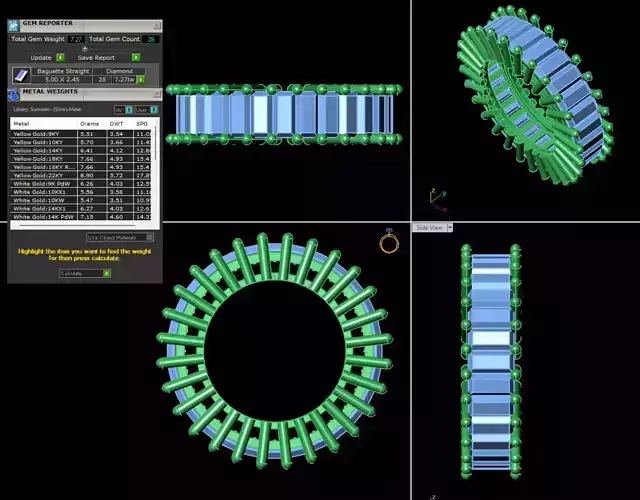Click the green arrow in Calculate button

107,273
